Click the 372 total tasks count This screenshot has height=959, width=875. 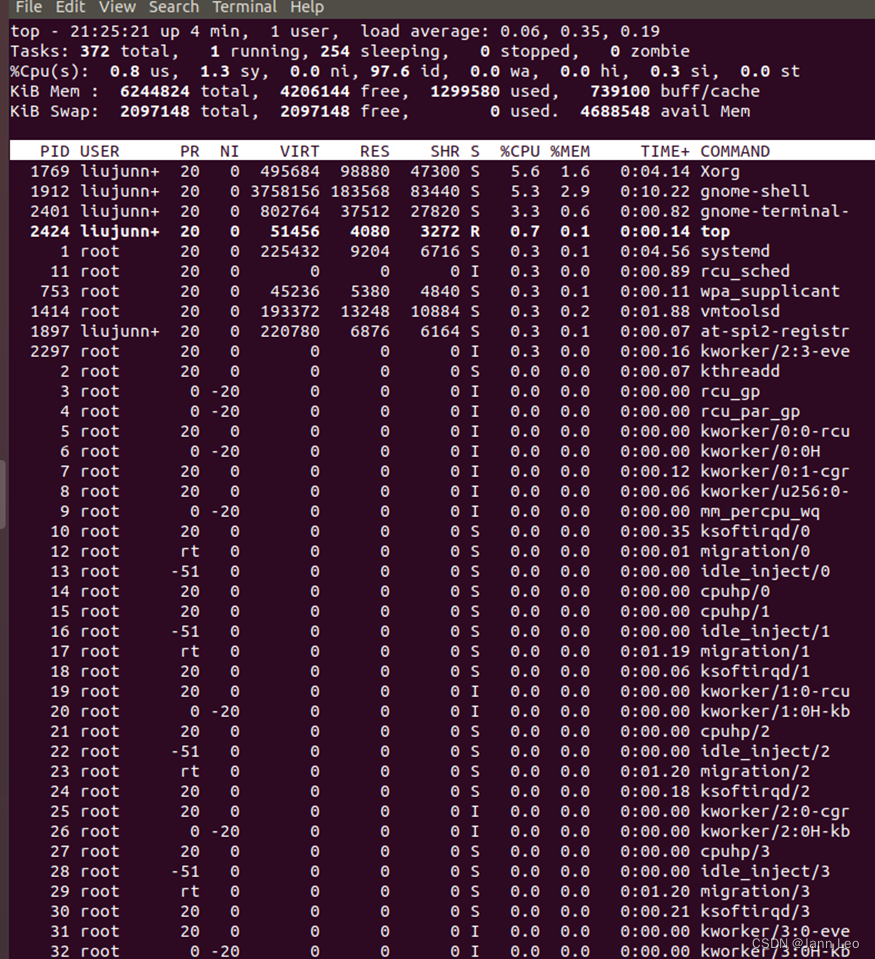95,51
